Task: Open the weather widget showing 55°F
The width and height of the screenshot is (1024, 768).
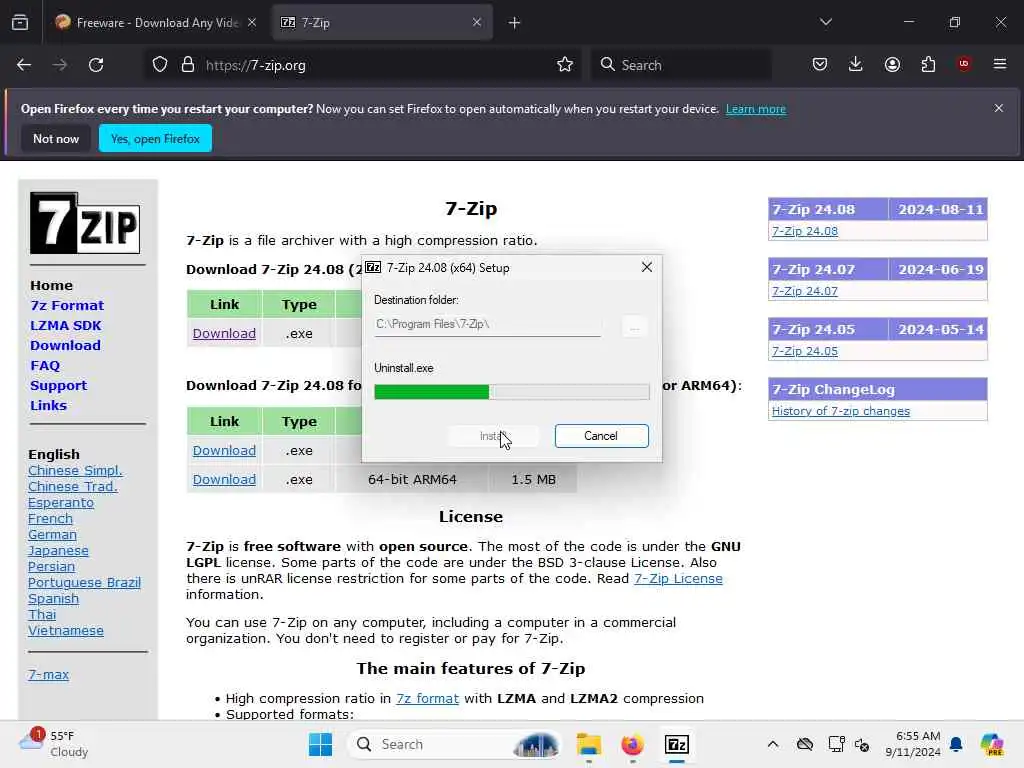Action: click(54, 744)
